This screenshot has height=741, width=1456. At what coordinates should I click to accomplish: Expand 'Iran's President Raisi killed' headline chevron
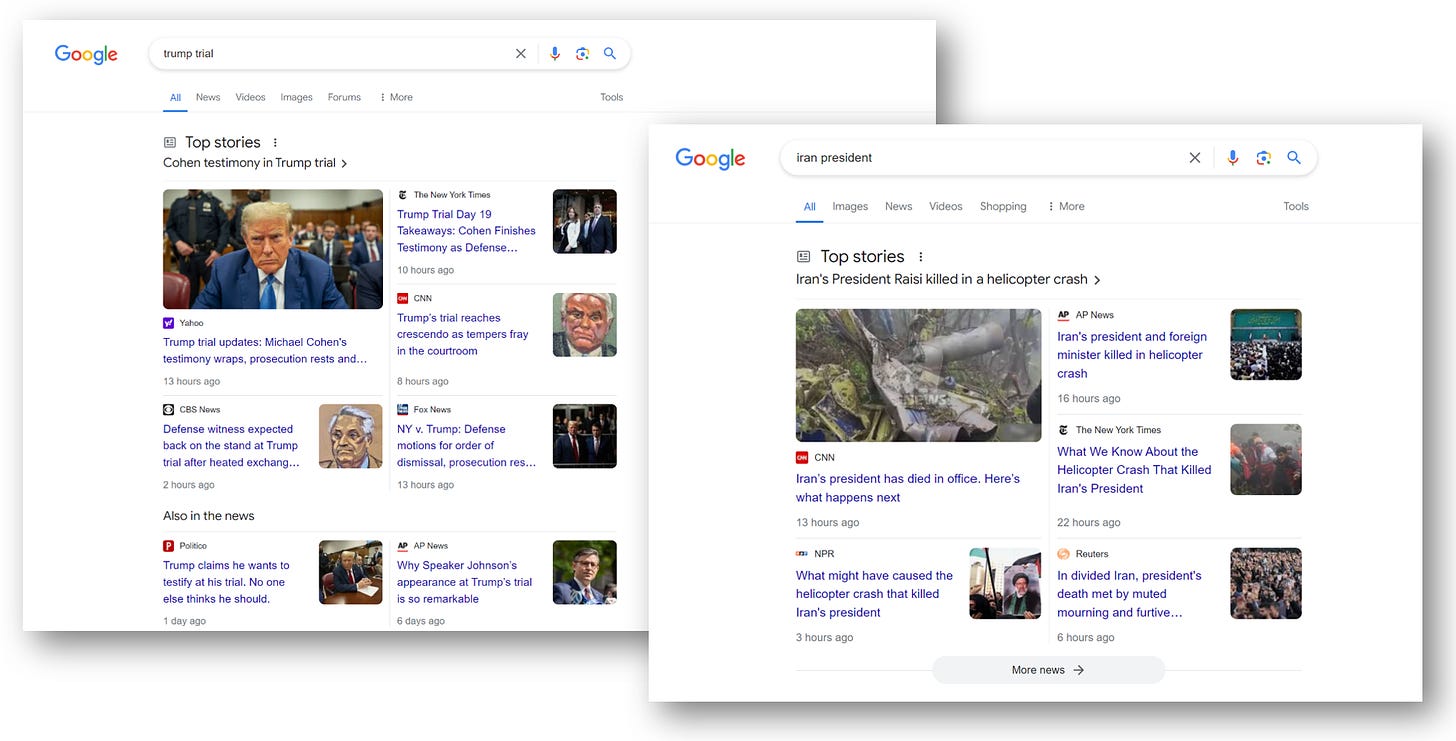1097,280
